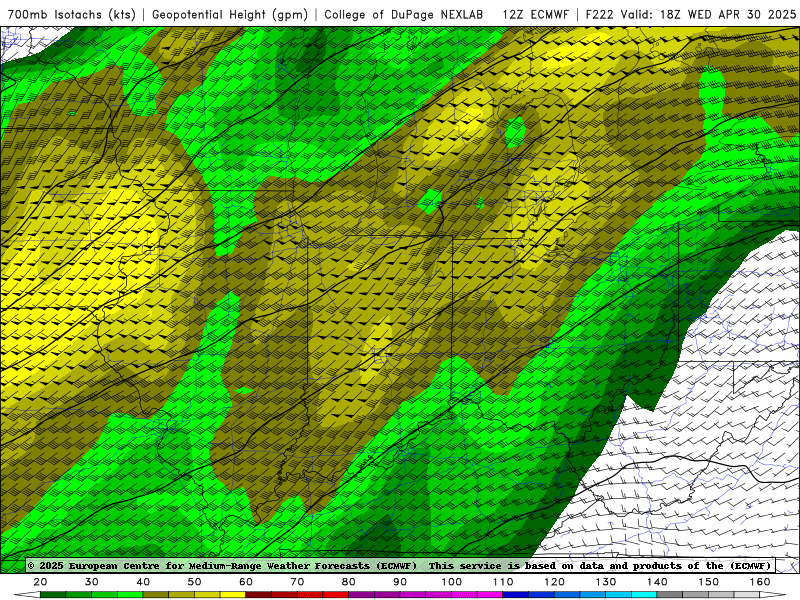800x600 pixels.
Task: Click the '20' label on the color scale
Action: click(x=40, y=582)
